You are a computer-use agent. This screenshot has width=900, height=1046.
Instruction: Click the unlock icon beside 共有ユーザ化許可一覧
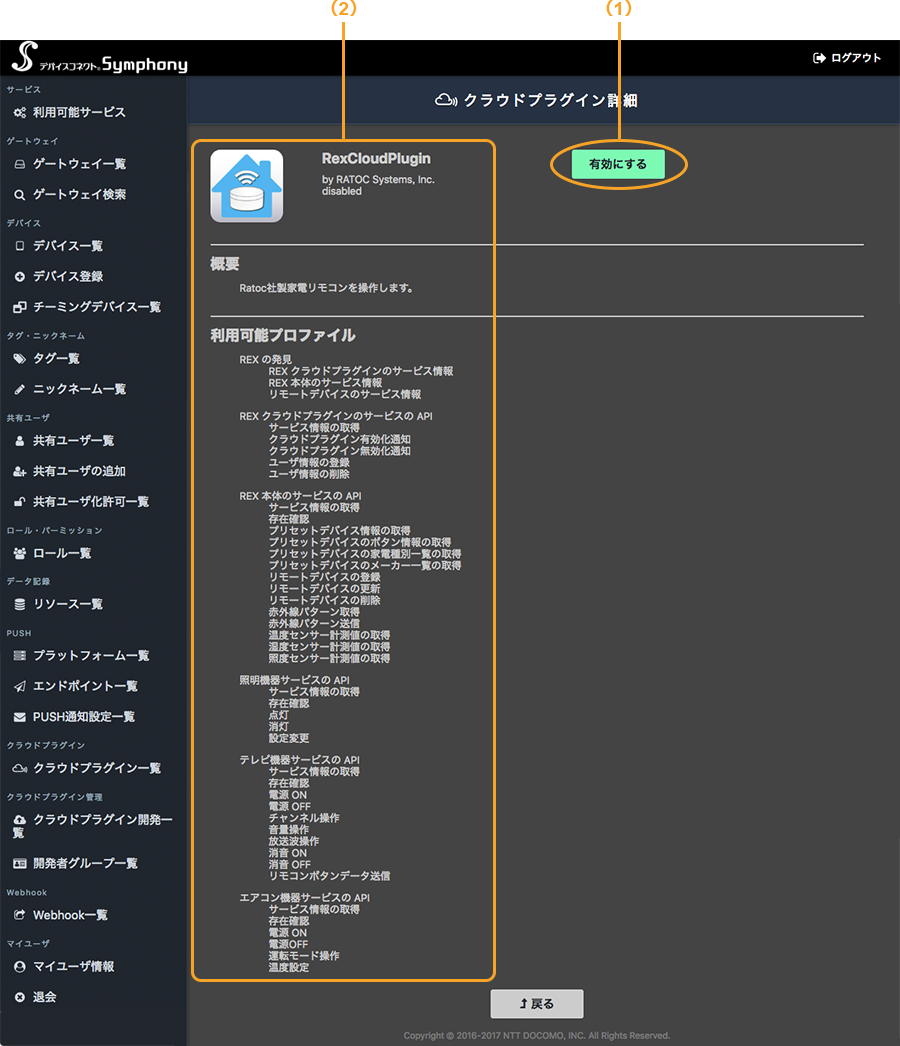20,502
